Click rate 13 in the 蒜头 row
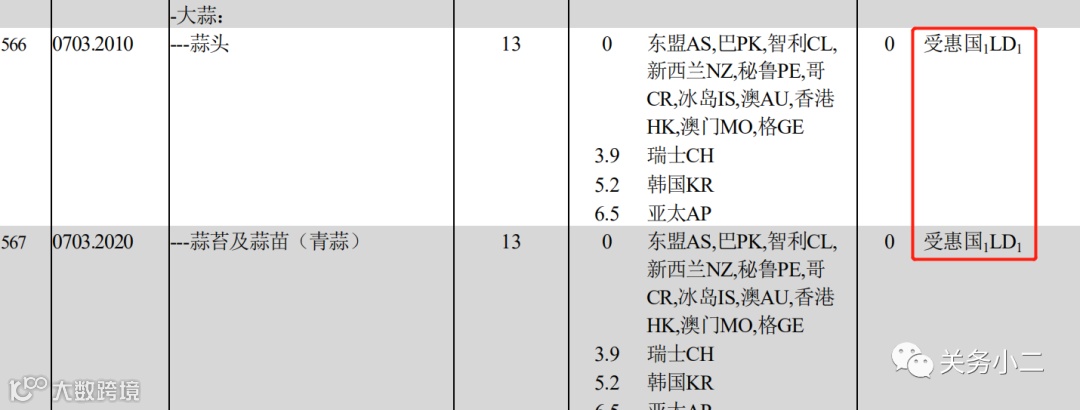Image resolution: width=1080 pixels, height=410 pixels. pyautogui.click(x=511, y=45)
